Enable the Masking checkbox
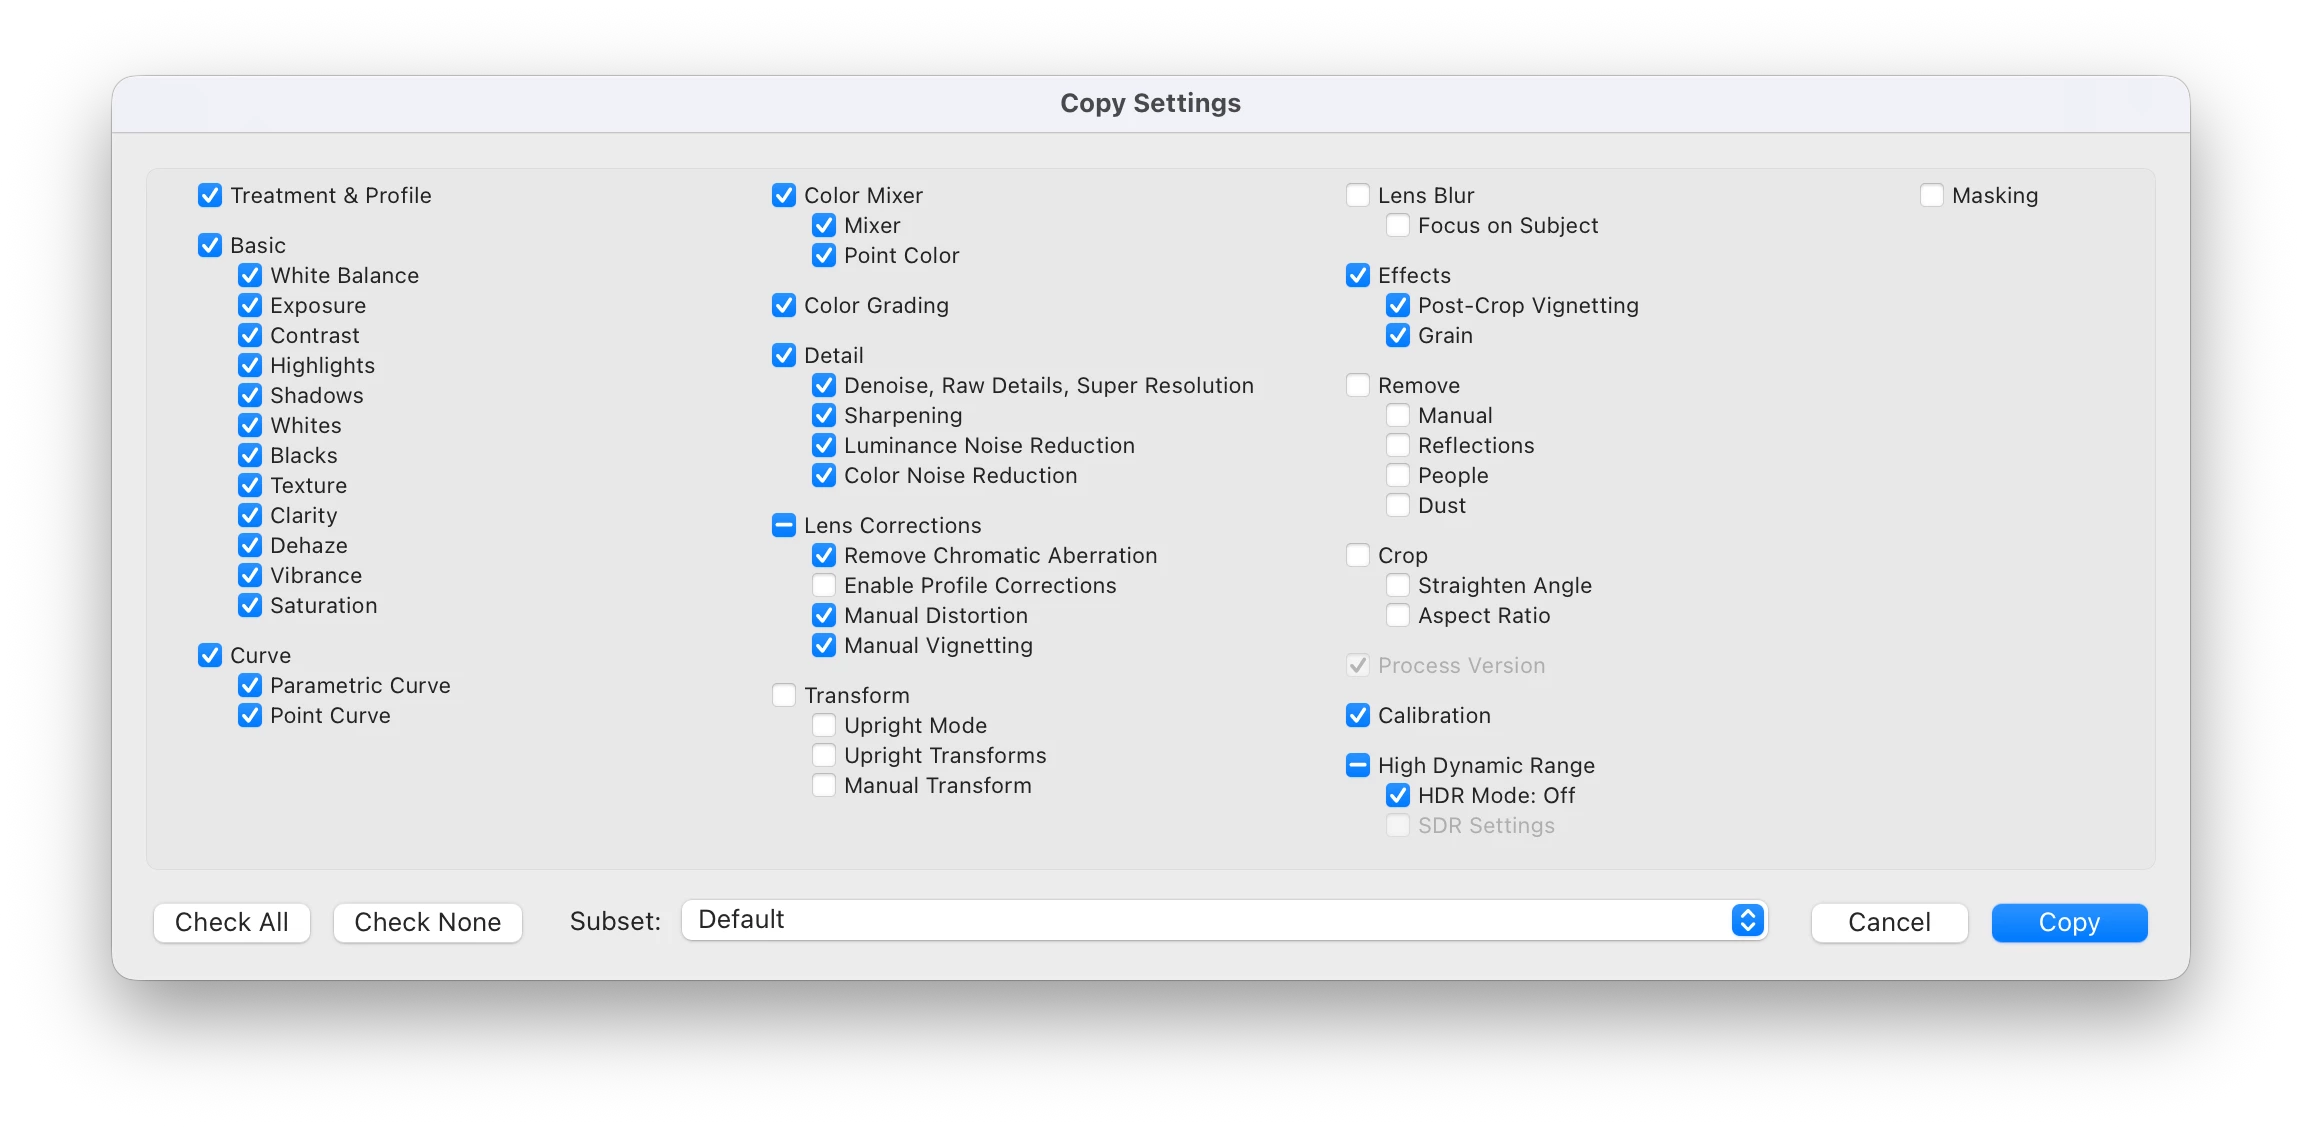 point(1932,196)
